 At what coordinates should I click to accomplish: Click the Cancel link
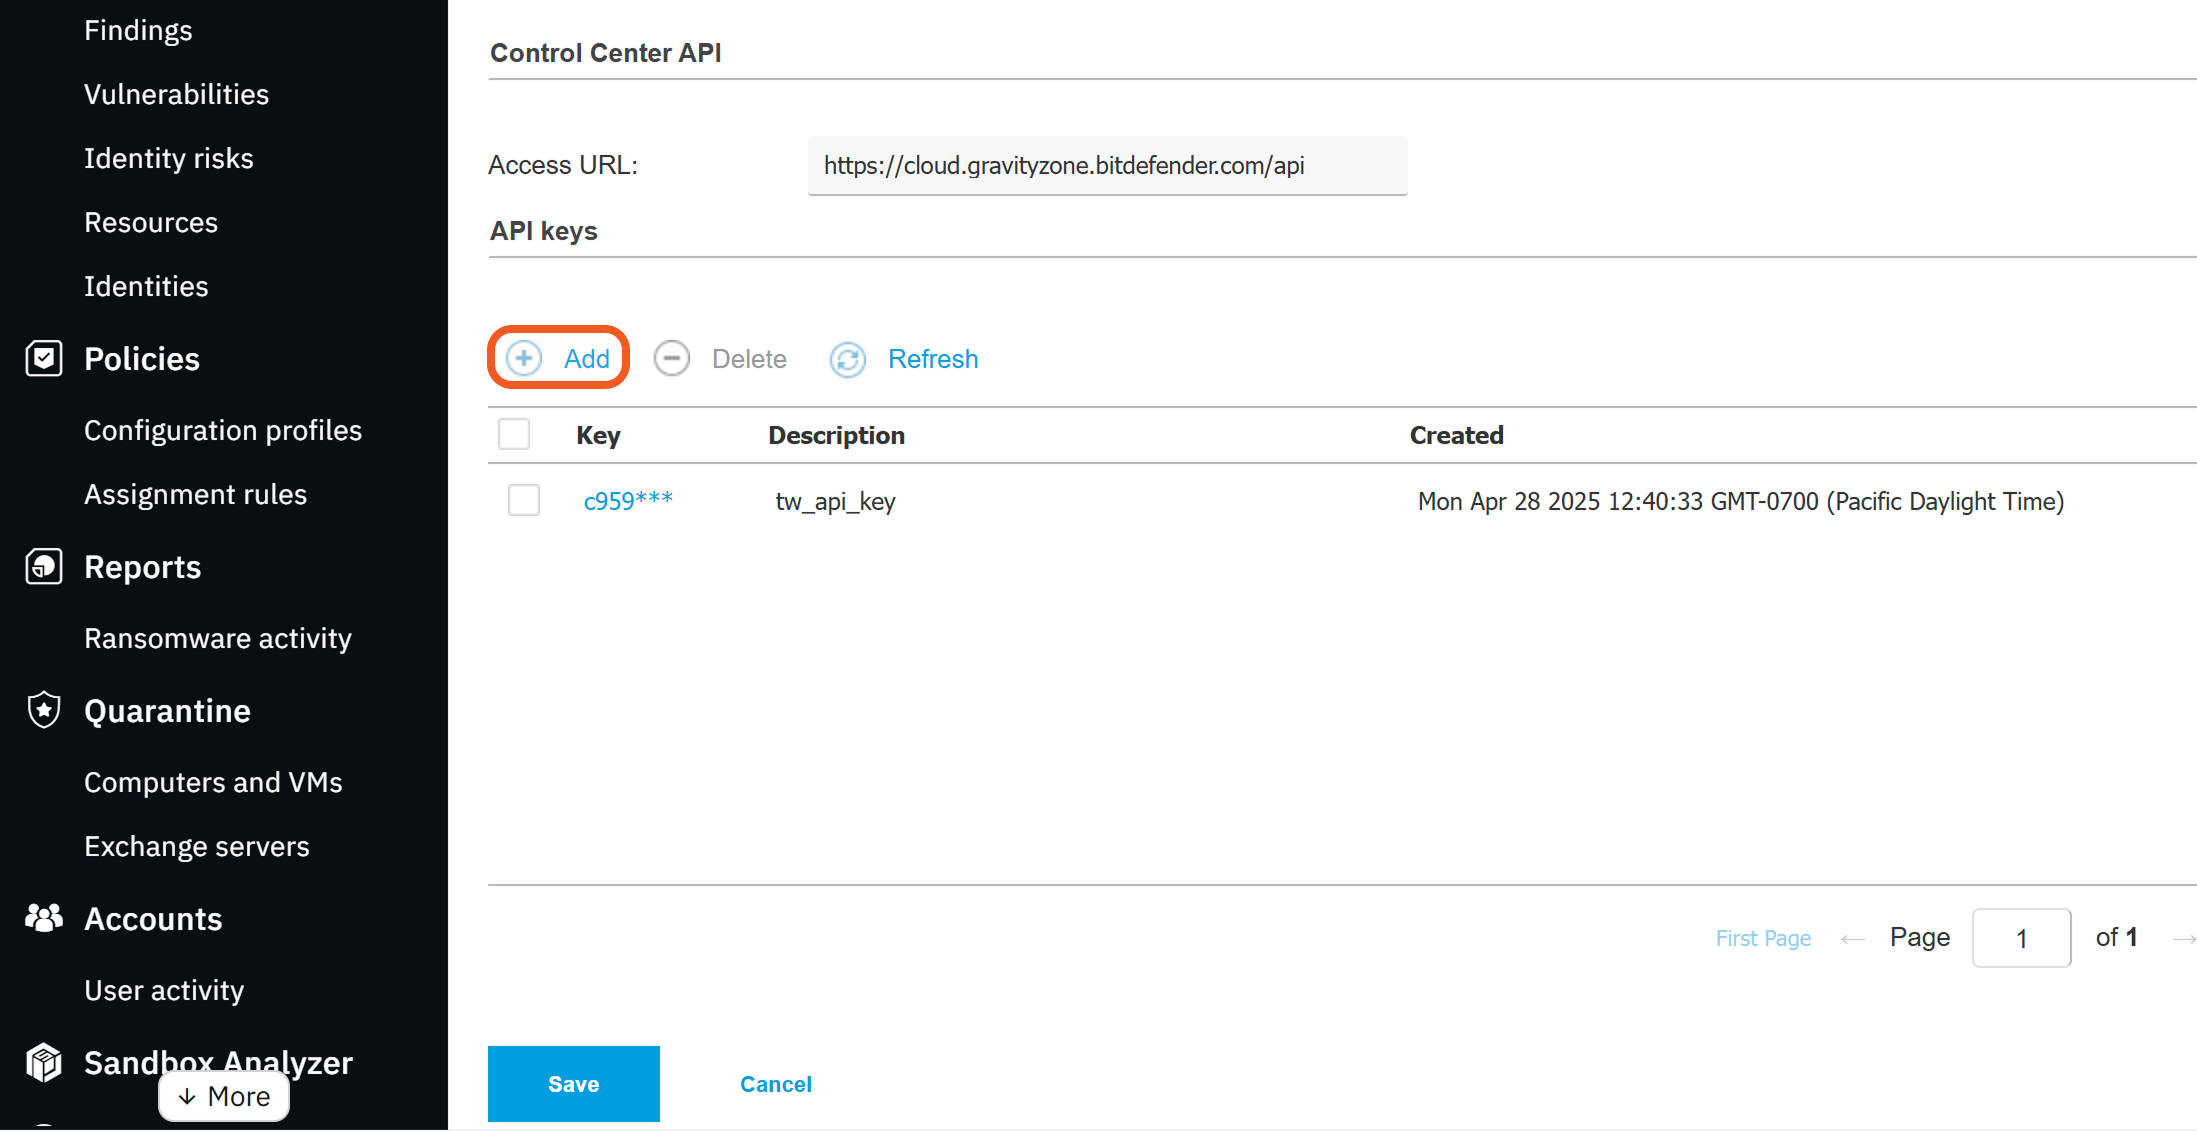775,1084
